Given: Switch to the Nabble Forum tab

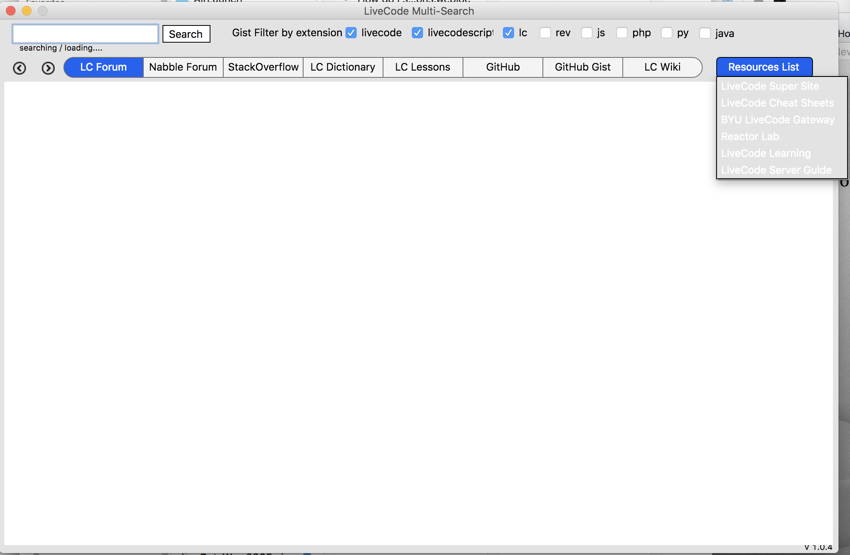Looking at the screenshot, I should tap(183, 67).
